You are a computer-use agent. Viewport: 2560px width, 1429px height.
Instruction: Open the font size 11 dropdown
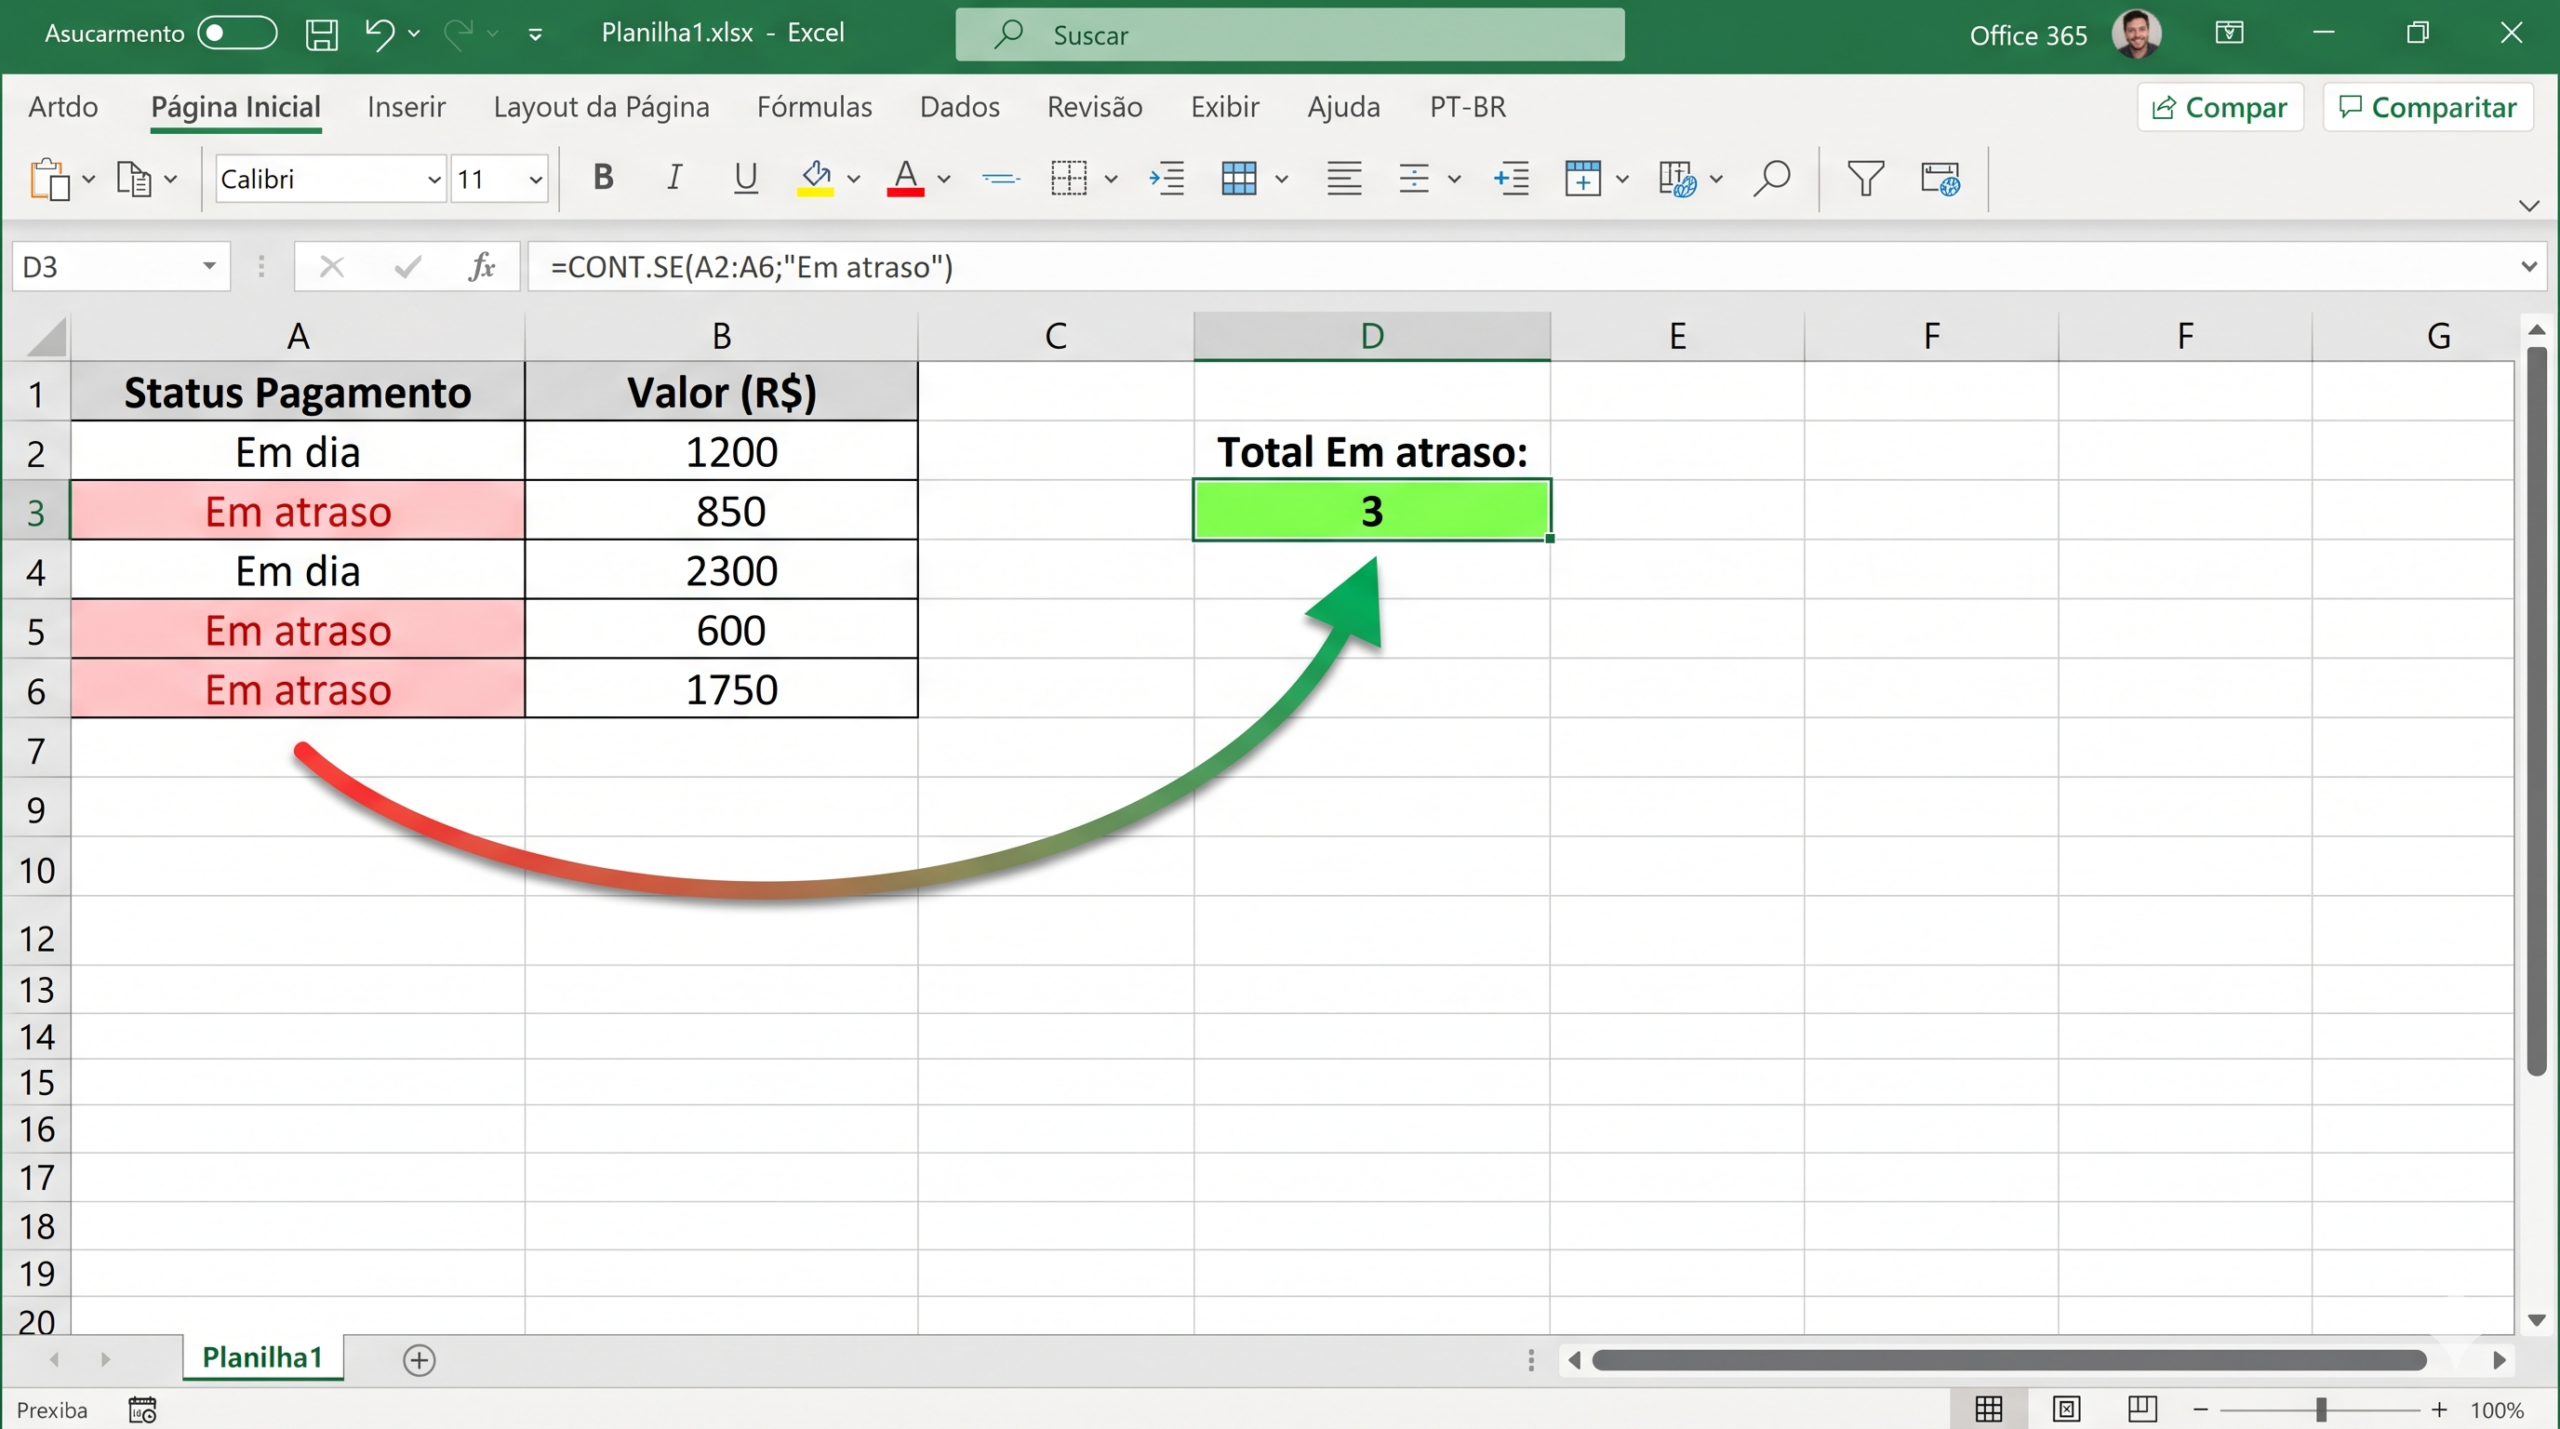(536, 180)
